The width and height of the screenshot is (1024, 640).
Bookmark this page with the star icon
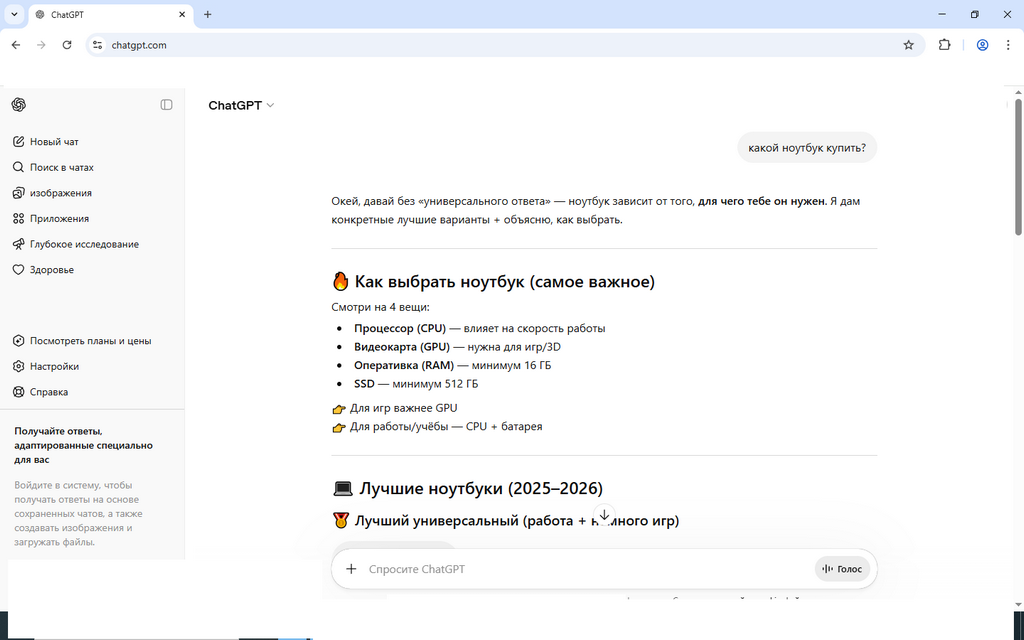908,45
